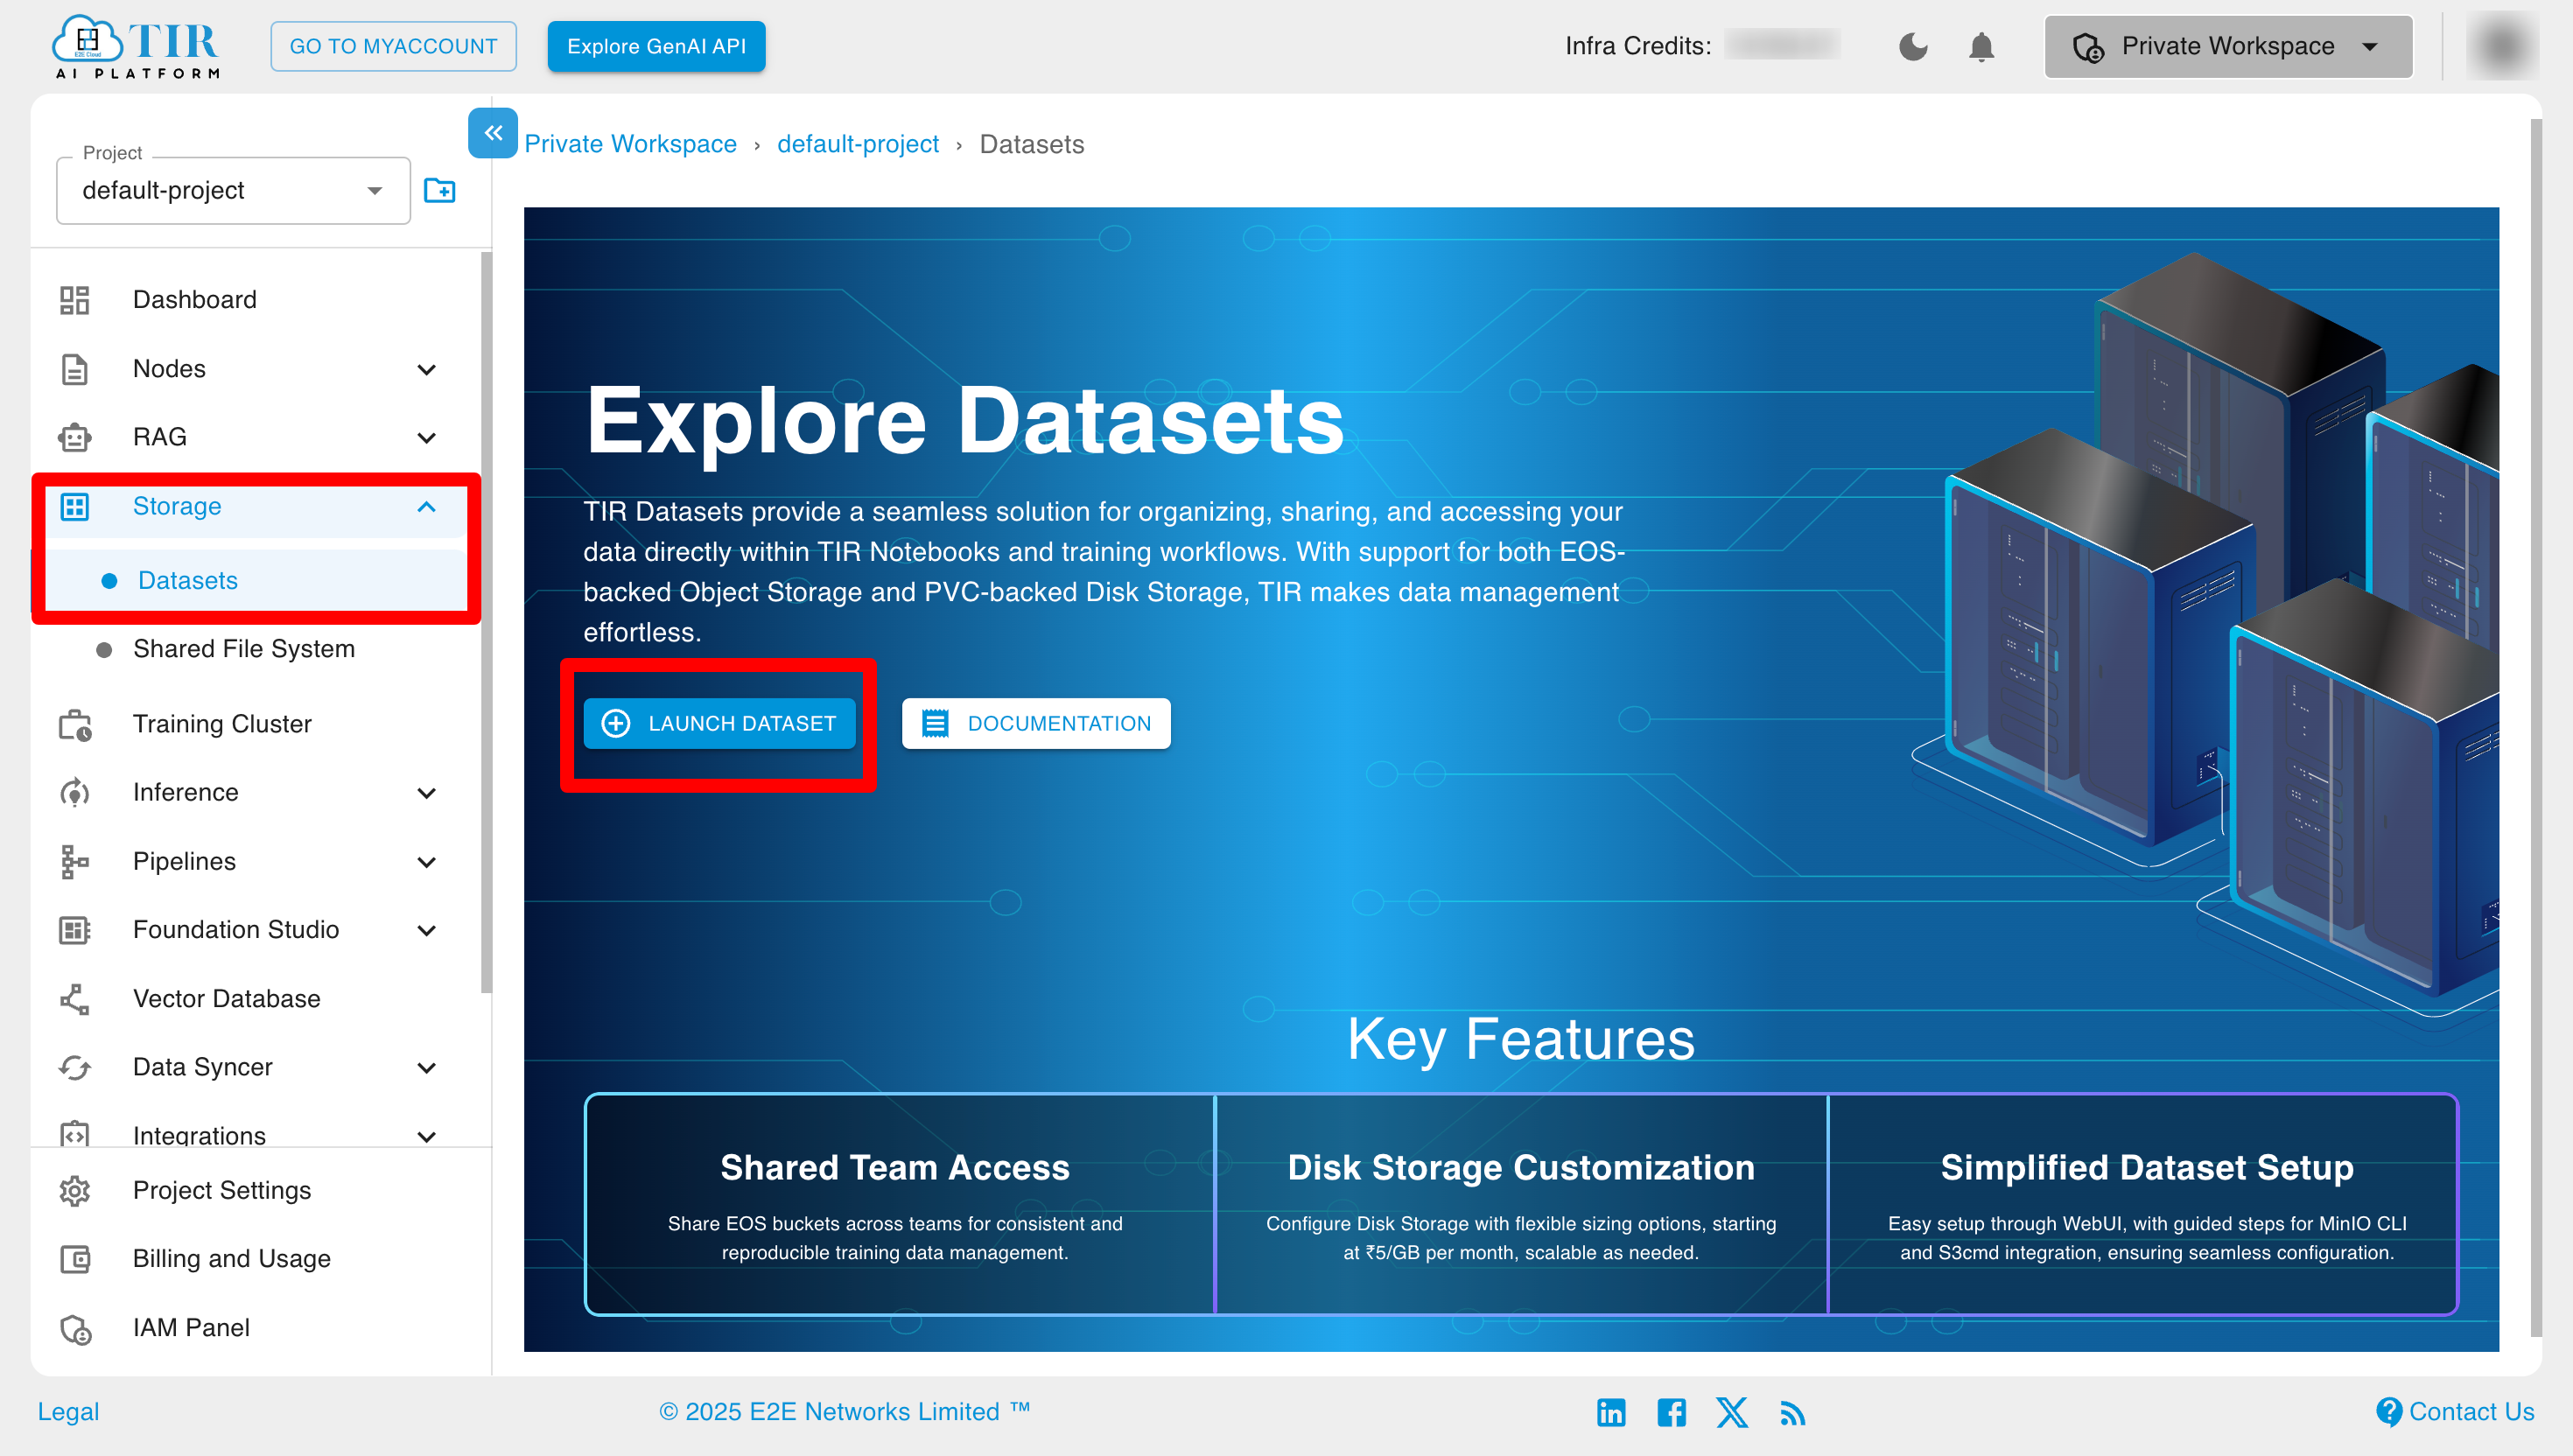Click the collapse sidebar arrow

[493, 136]
